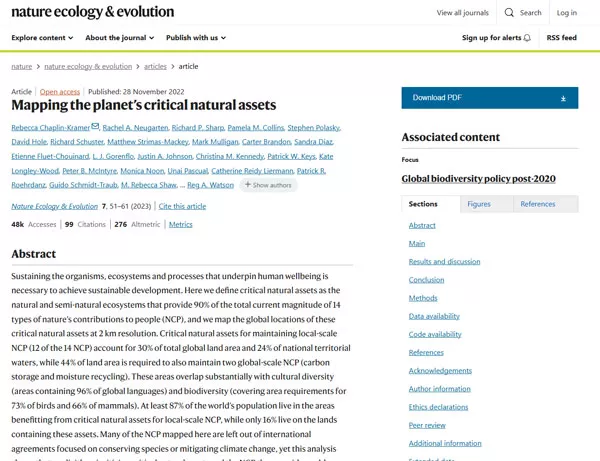Image resolution: width=600 pixels, height=461 pixels.
Task: Click the search magnifier icon
Action: tap(510, 13)
